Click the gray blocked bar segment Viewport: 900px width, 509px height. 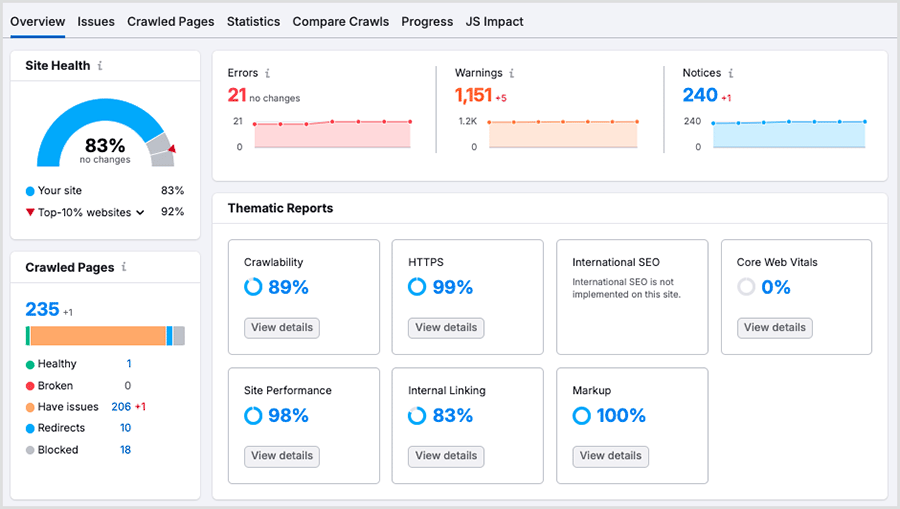(179, 336)
